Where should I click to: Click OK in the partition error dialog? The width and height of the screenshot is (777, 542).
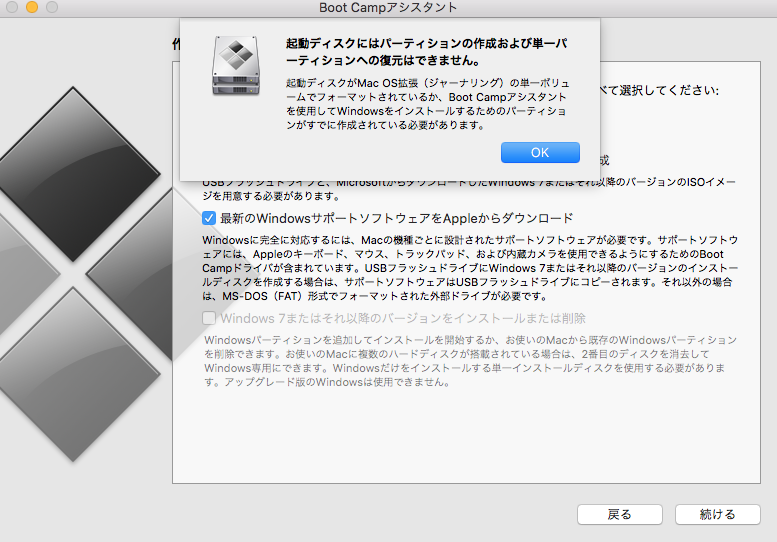coord(540,153)
